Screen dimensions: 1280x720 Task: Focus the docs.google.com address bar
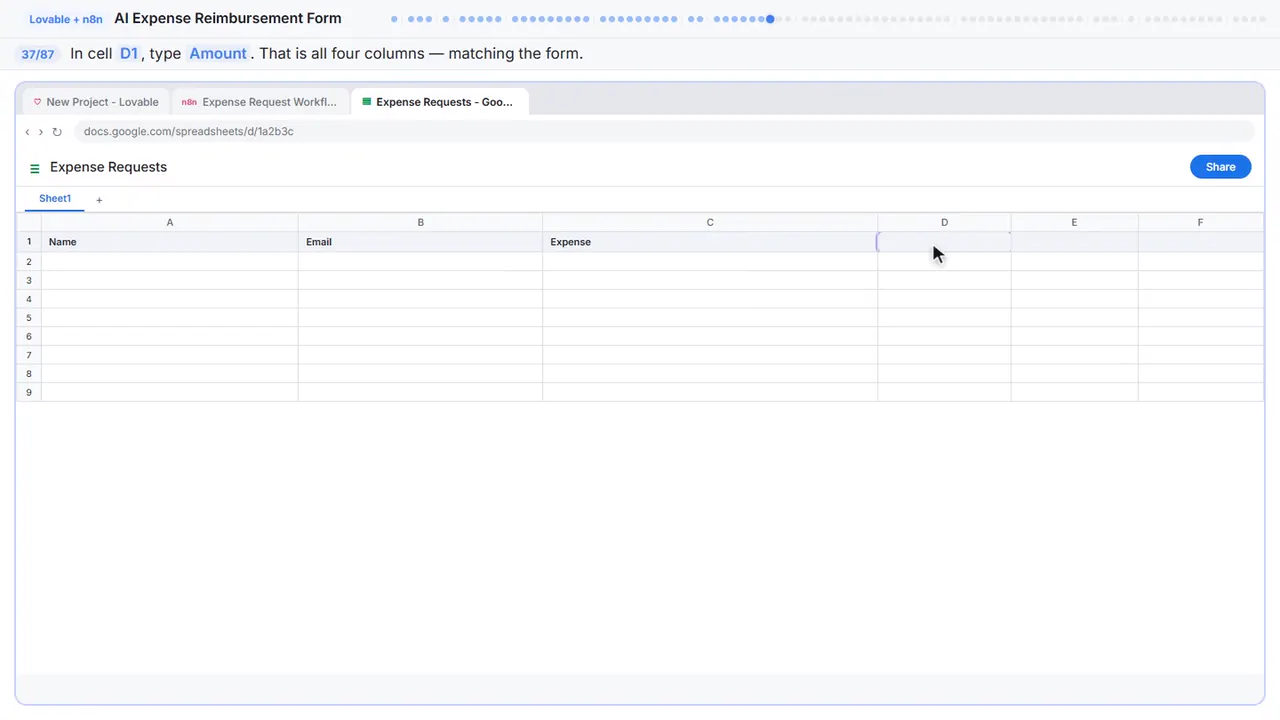(663, 132)
